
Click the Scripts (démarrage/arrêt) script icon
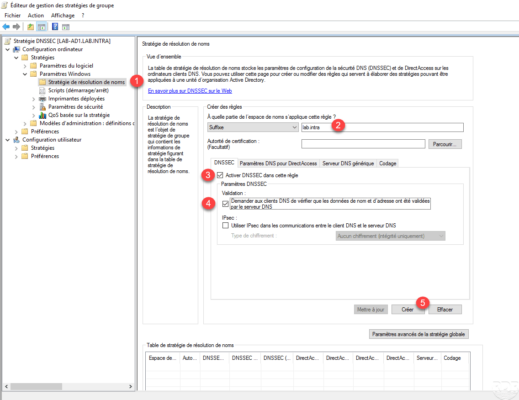(42, 90)
